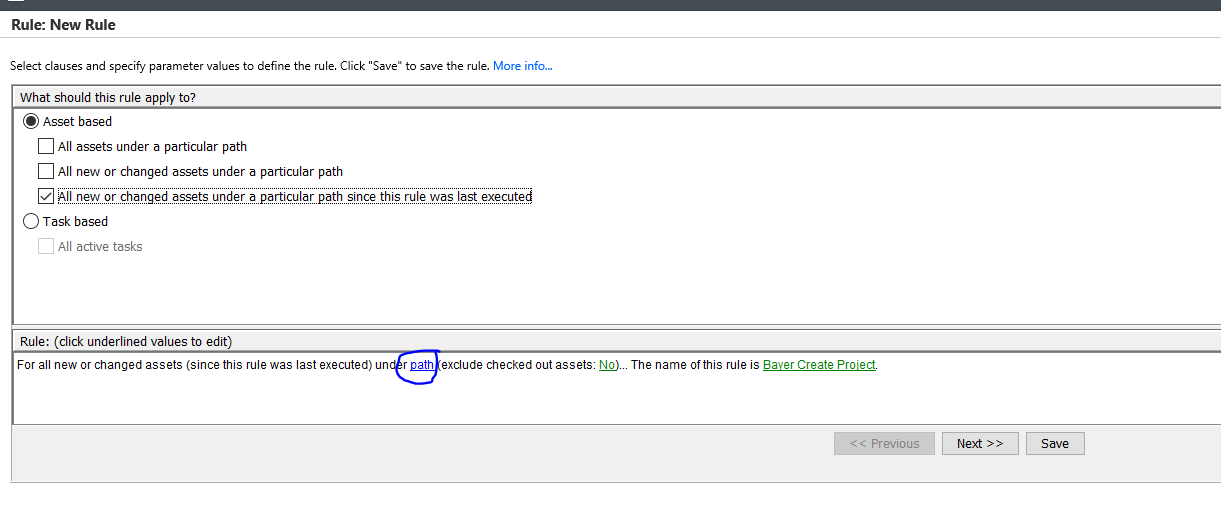Screen dimensions: 1221x529
Task: Uncheck new or changed assets since rule last executed
Action: pyautogui.click(x=46, y=196)
